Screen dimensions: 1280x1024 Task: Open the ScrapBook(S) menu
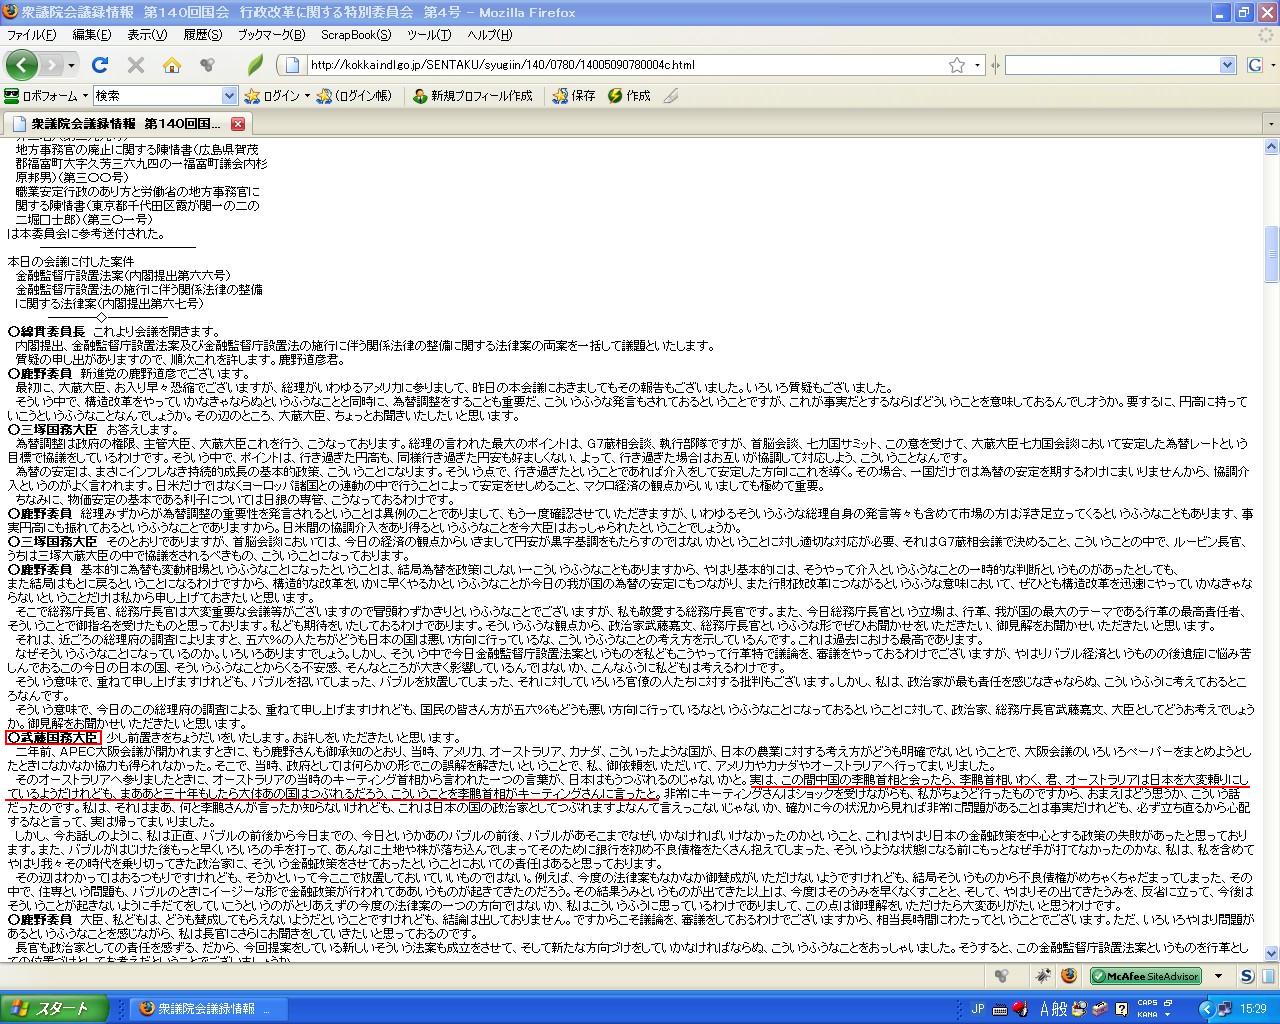click(355, 35)
